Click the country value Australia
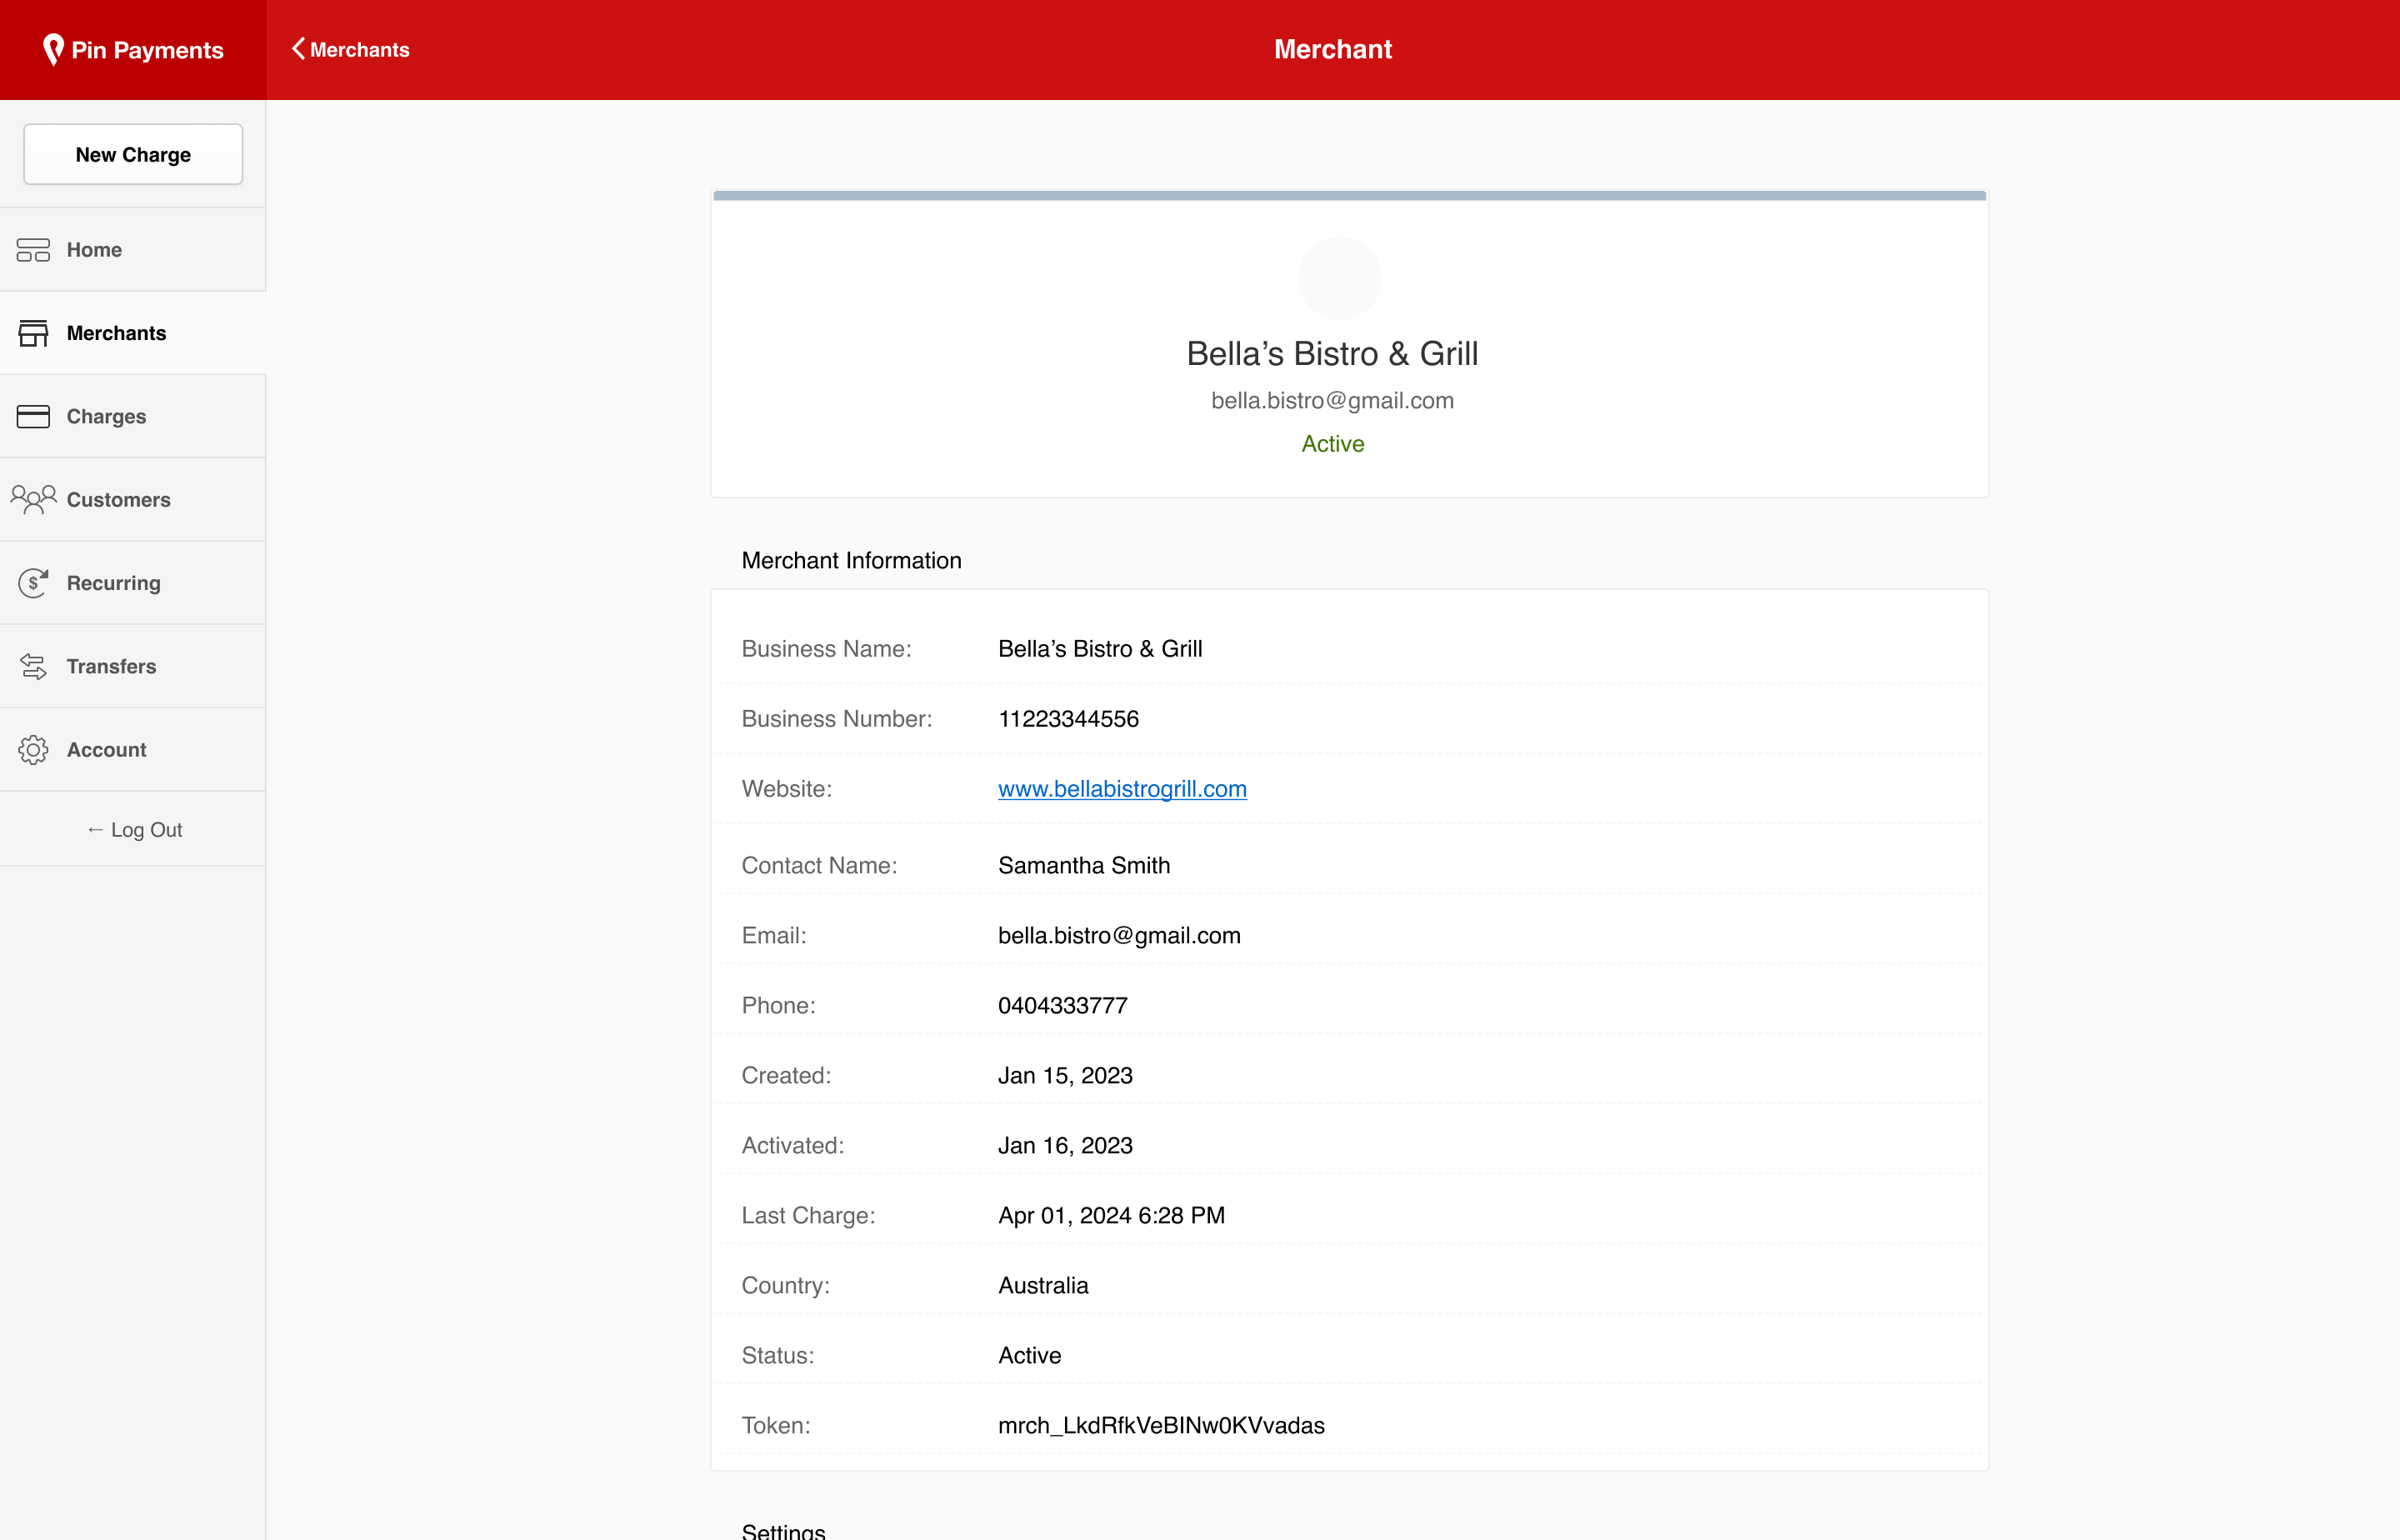 1043,1285
